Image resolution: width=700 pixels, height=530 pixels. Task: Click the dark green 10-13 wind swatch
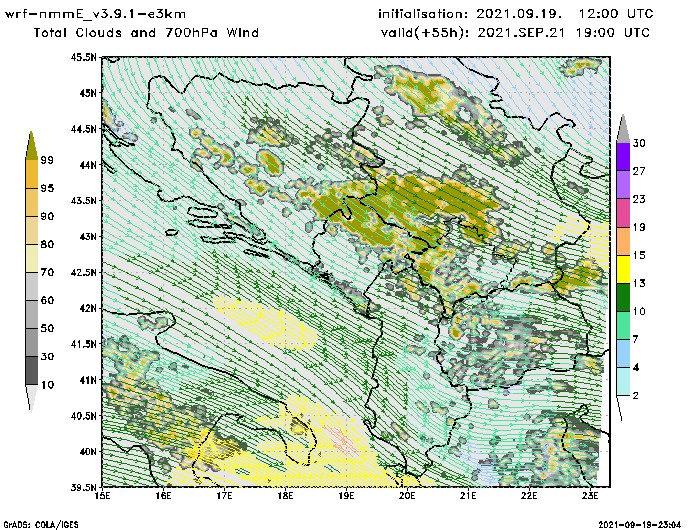(x=623, y=297)
